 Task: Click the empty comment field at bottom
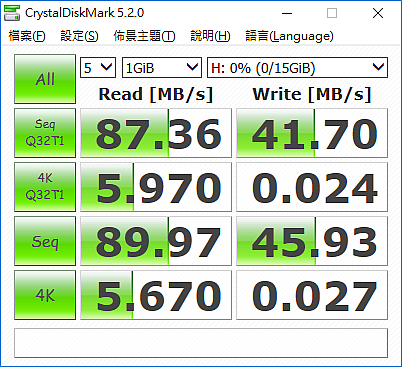tap(201, 343)
